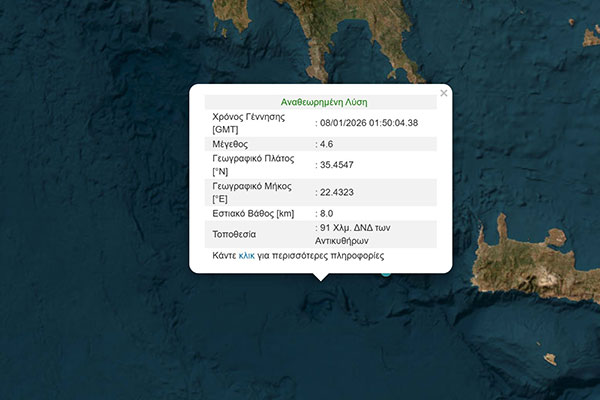Select the 'Μέγεθος' magnitude row label

click(x=232, y=144)
